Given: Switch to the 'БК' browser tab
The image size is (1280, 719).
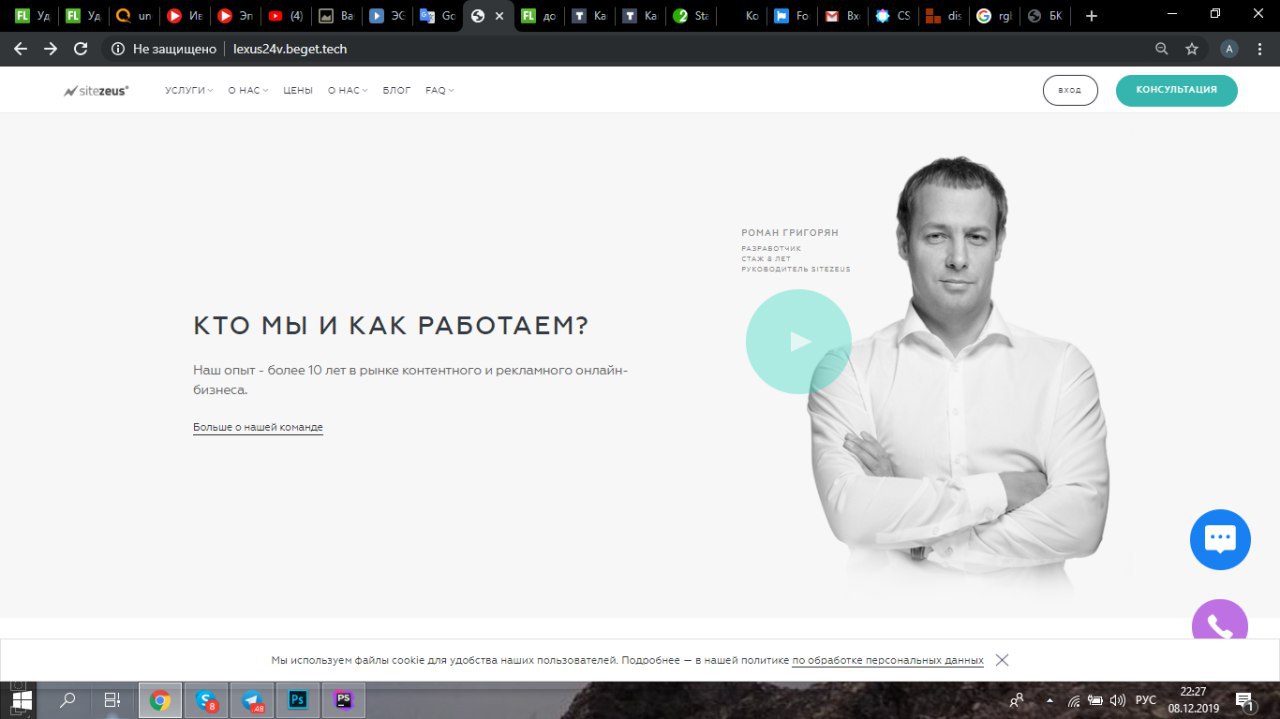Looking at the screenshot, I should [x=1045, y=16].
